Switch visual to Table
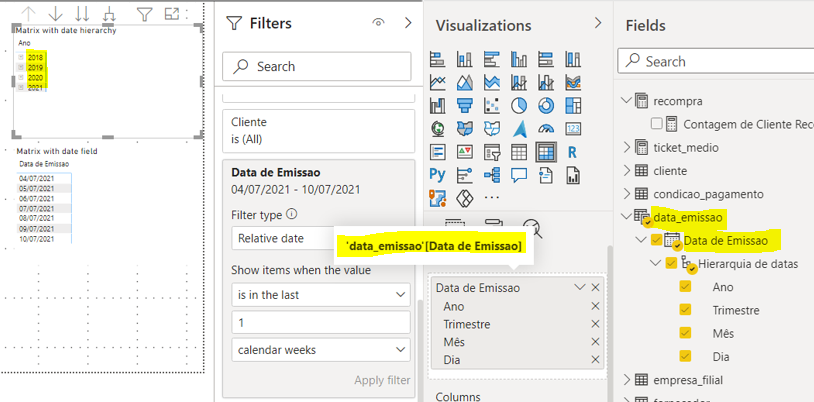Screen dimensions: 814x402 tap(519, 152)
